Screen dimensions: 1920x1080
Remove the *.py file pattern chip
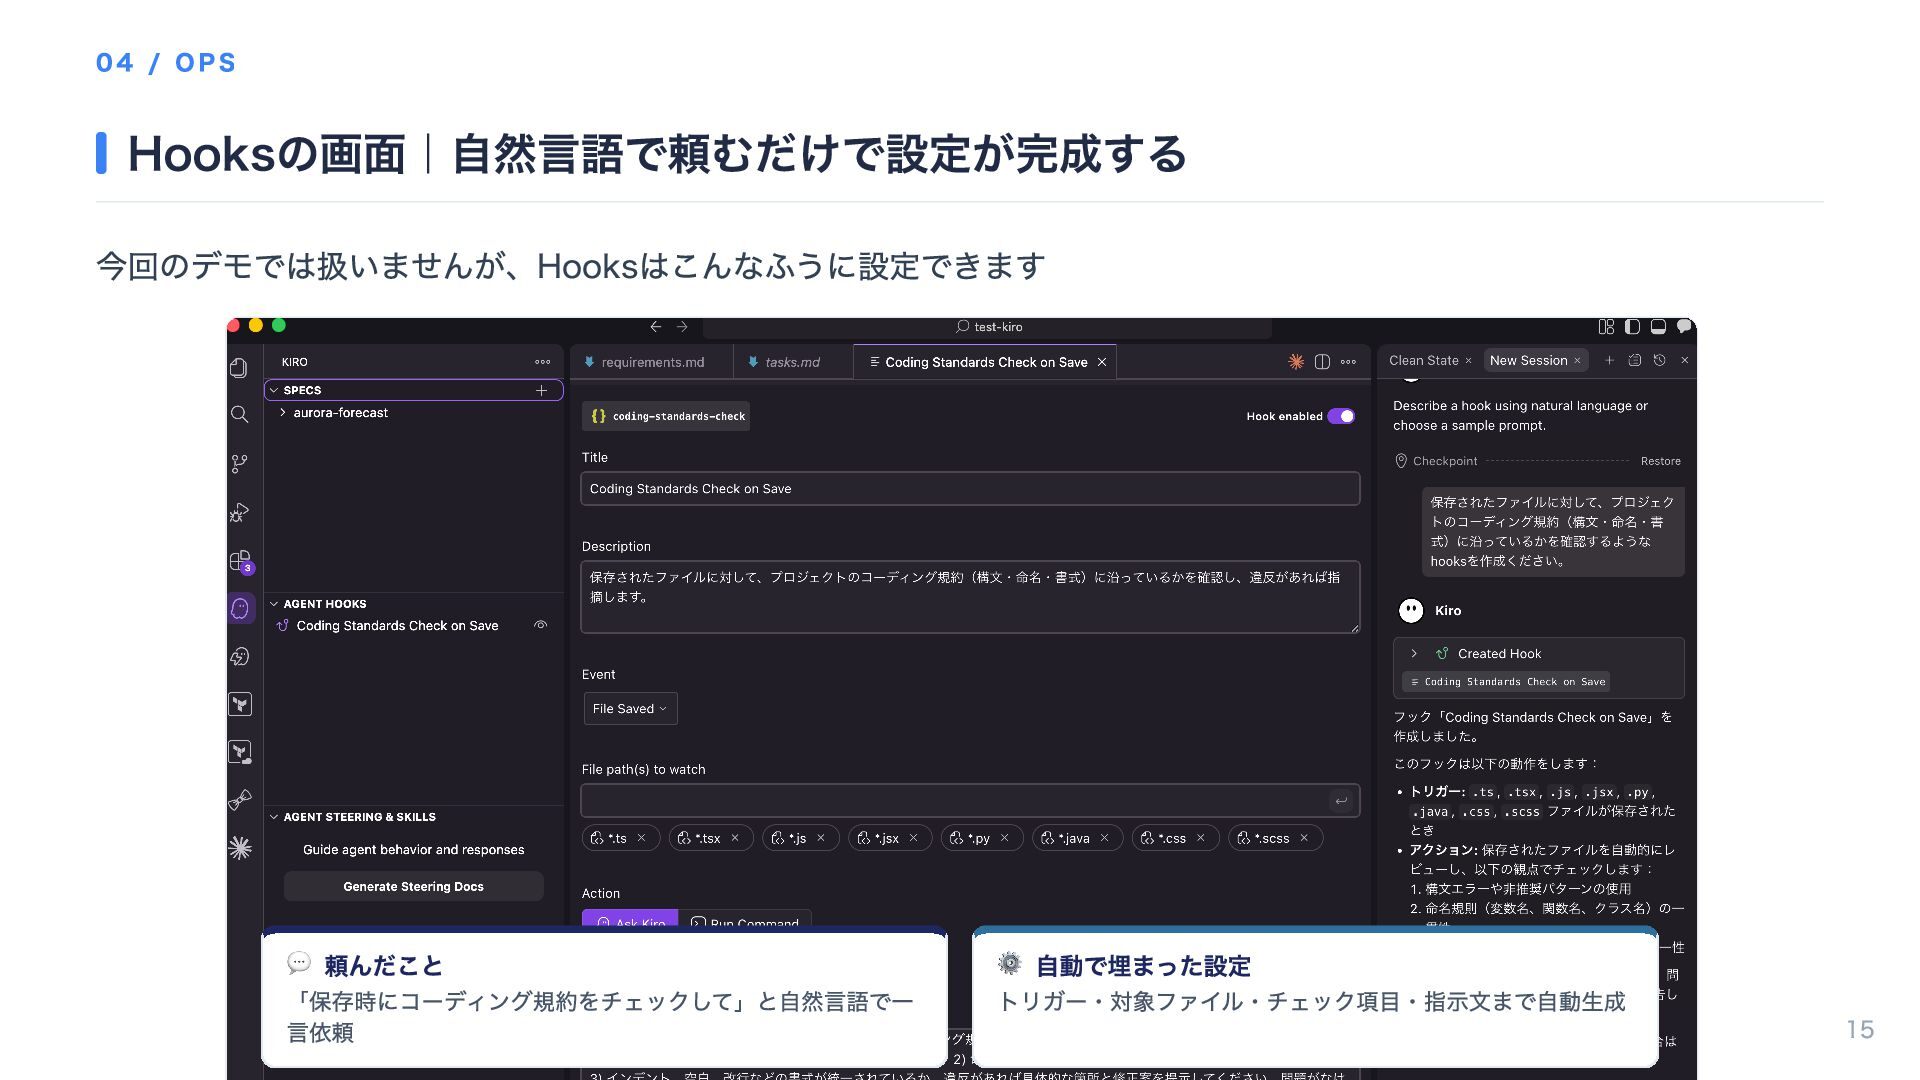tap(1004, 838)
